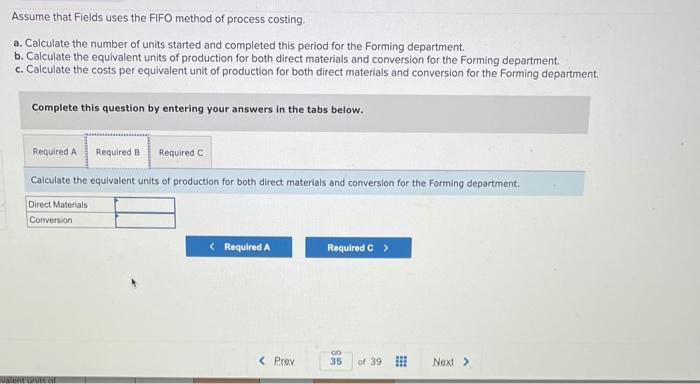Image resolution: width=700 pixels, height=384 pixels.
Task: Click the Conversion row label
Action: (x=50, y=220)
